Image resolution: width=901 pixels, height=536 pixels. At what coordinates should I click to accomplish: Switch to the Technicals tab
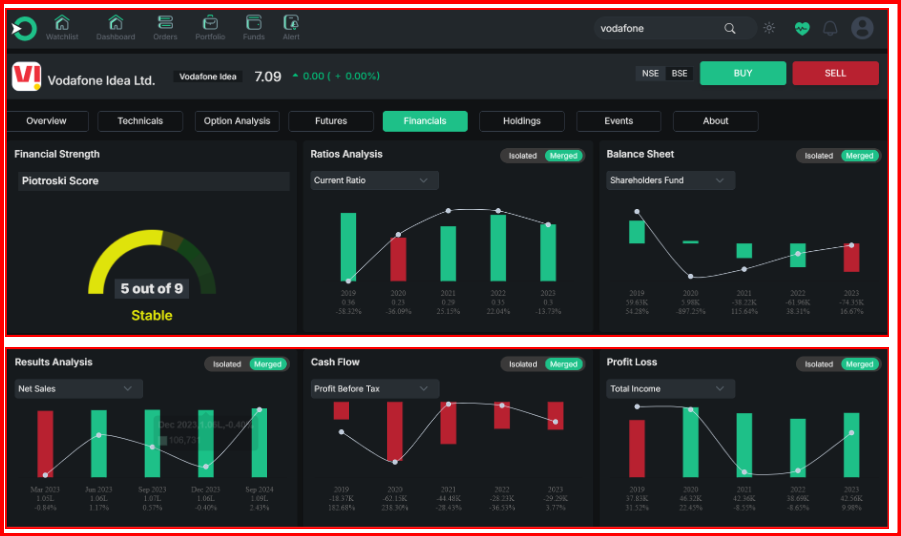pyautogui.click(x=140, y=121)
